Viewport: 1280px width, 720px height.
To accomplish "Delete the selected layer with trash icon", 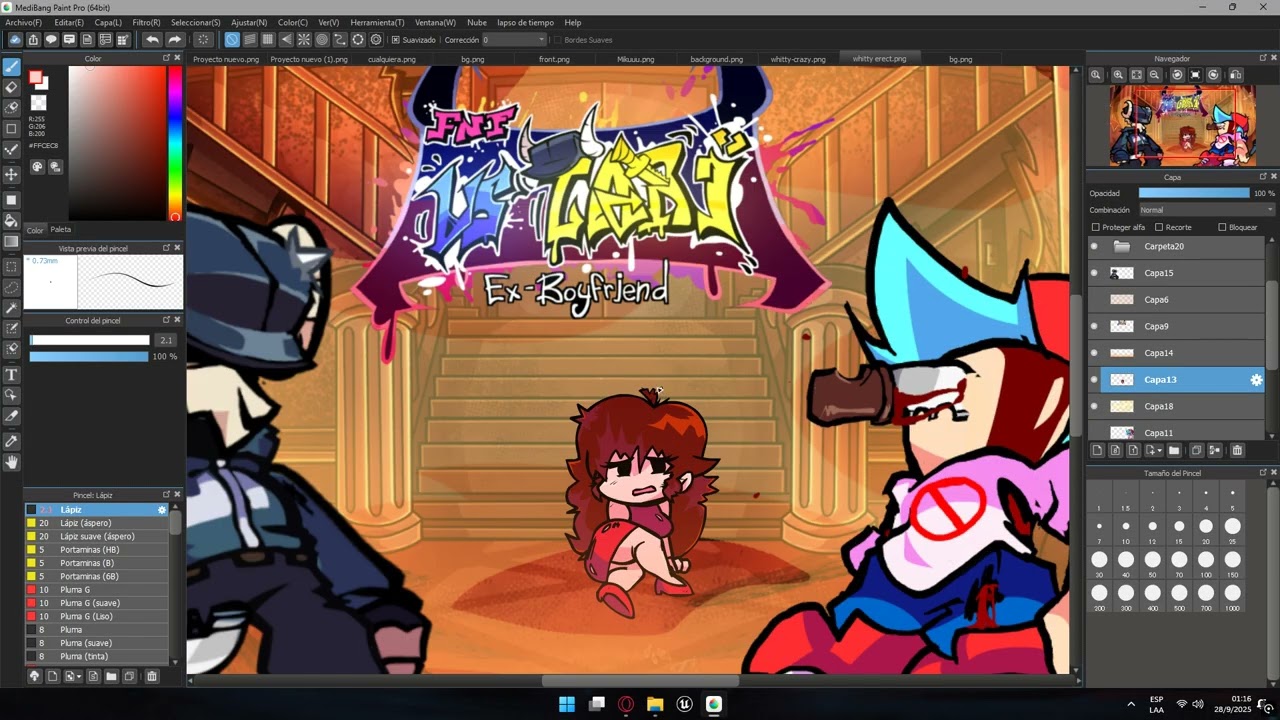I will point(1237,451).
